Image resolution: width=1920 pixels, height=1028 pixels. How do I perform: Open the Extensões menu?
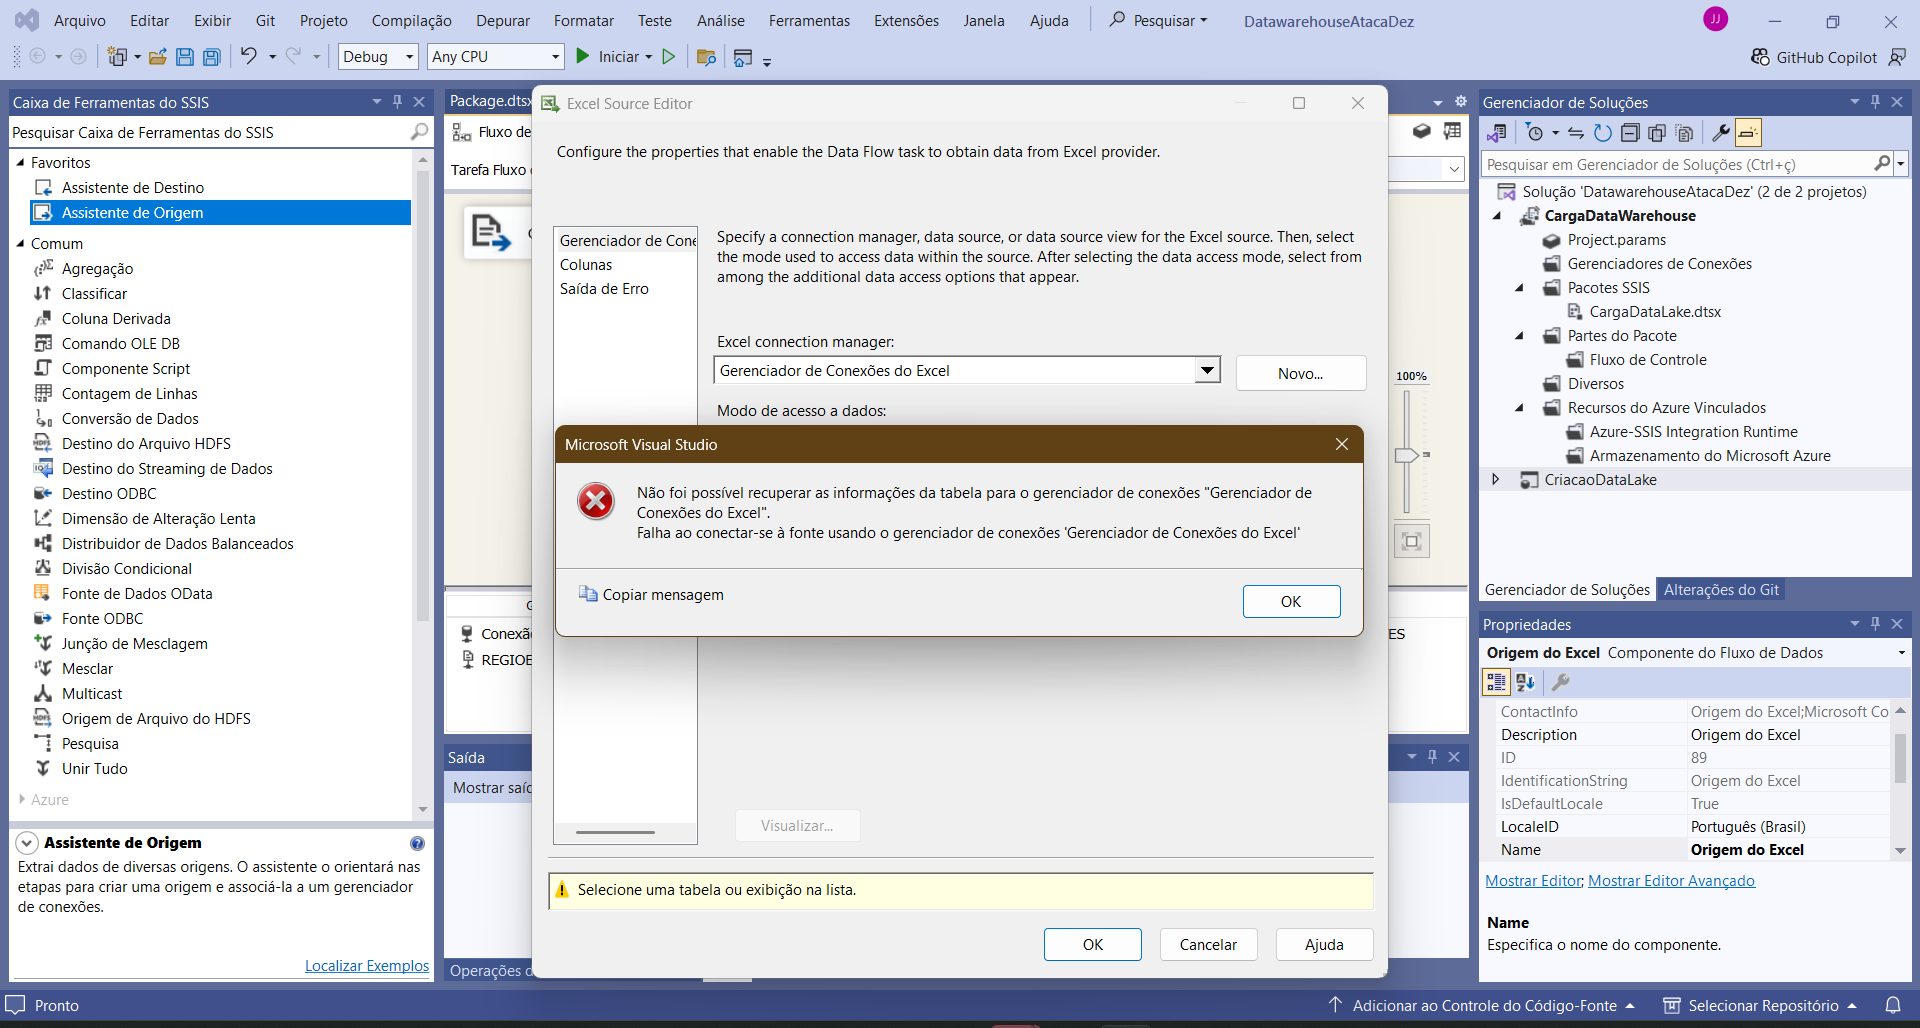pyautogui.click(x=906, y=20)
